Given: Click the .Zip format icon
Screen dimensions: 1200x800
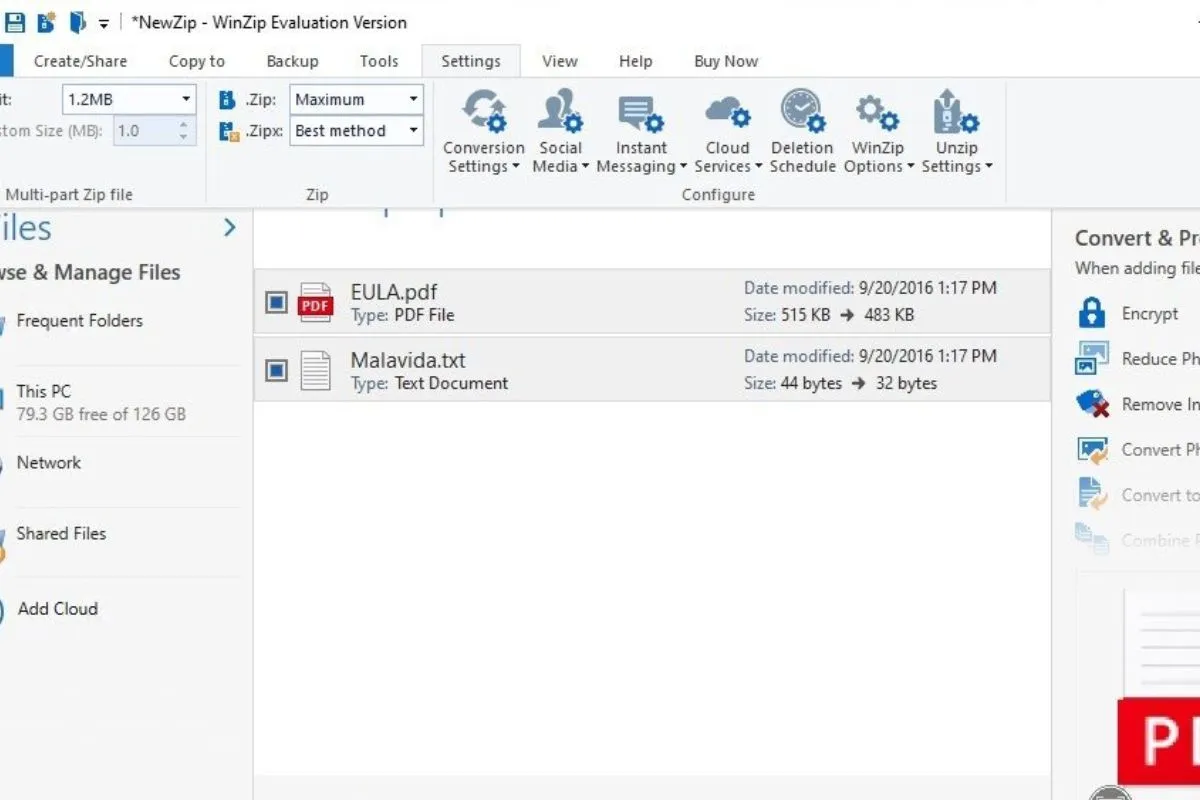Looking at the screenshot, I should pyautogui.click(x=227, y=100).
